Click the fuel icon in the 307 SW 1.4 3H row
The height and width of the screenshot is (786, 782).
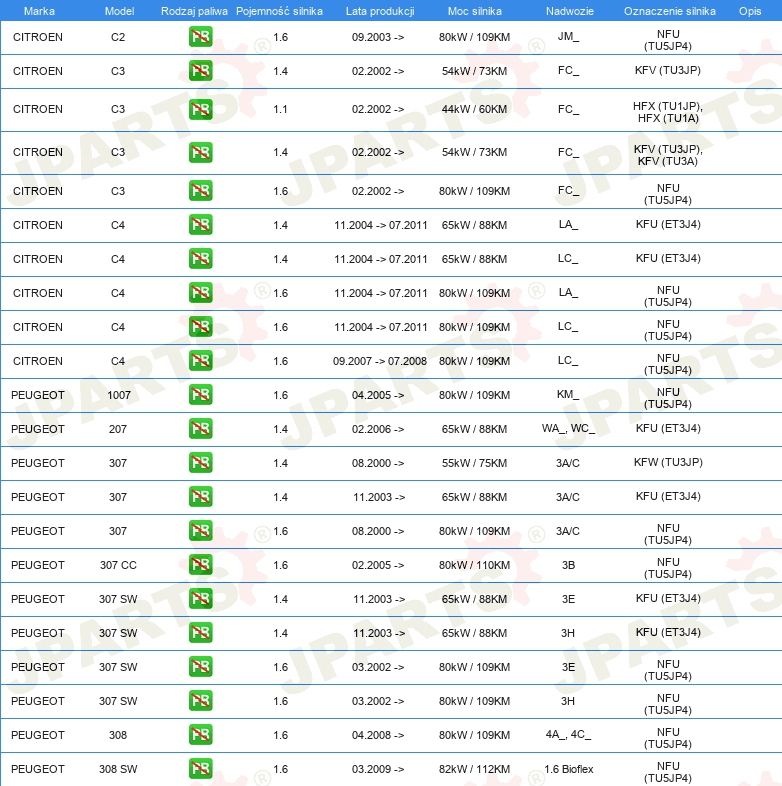tap(201, 633)
